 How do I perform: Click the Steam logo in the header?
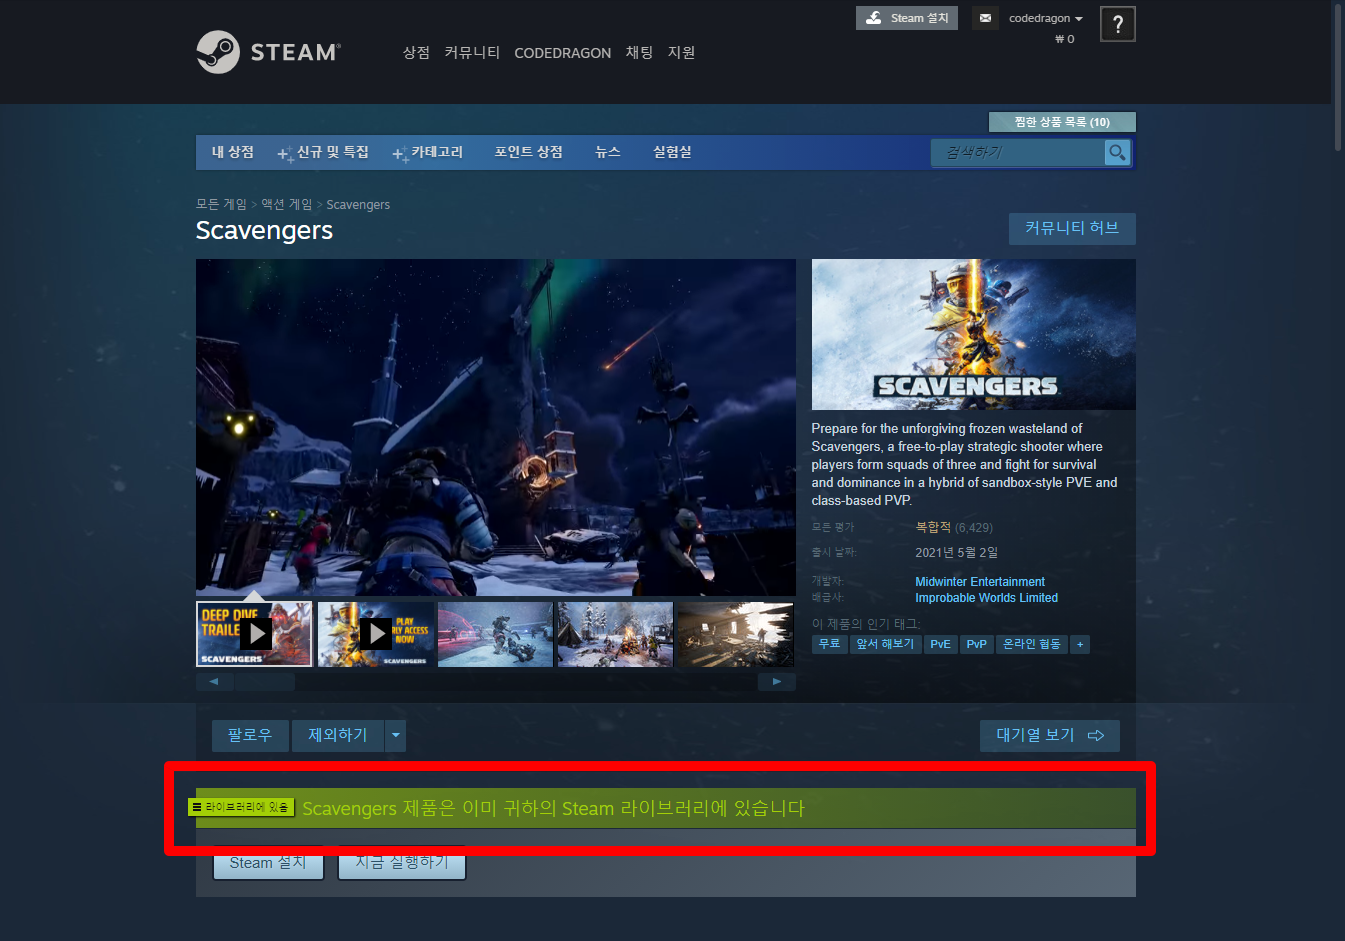click(269, 52)
